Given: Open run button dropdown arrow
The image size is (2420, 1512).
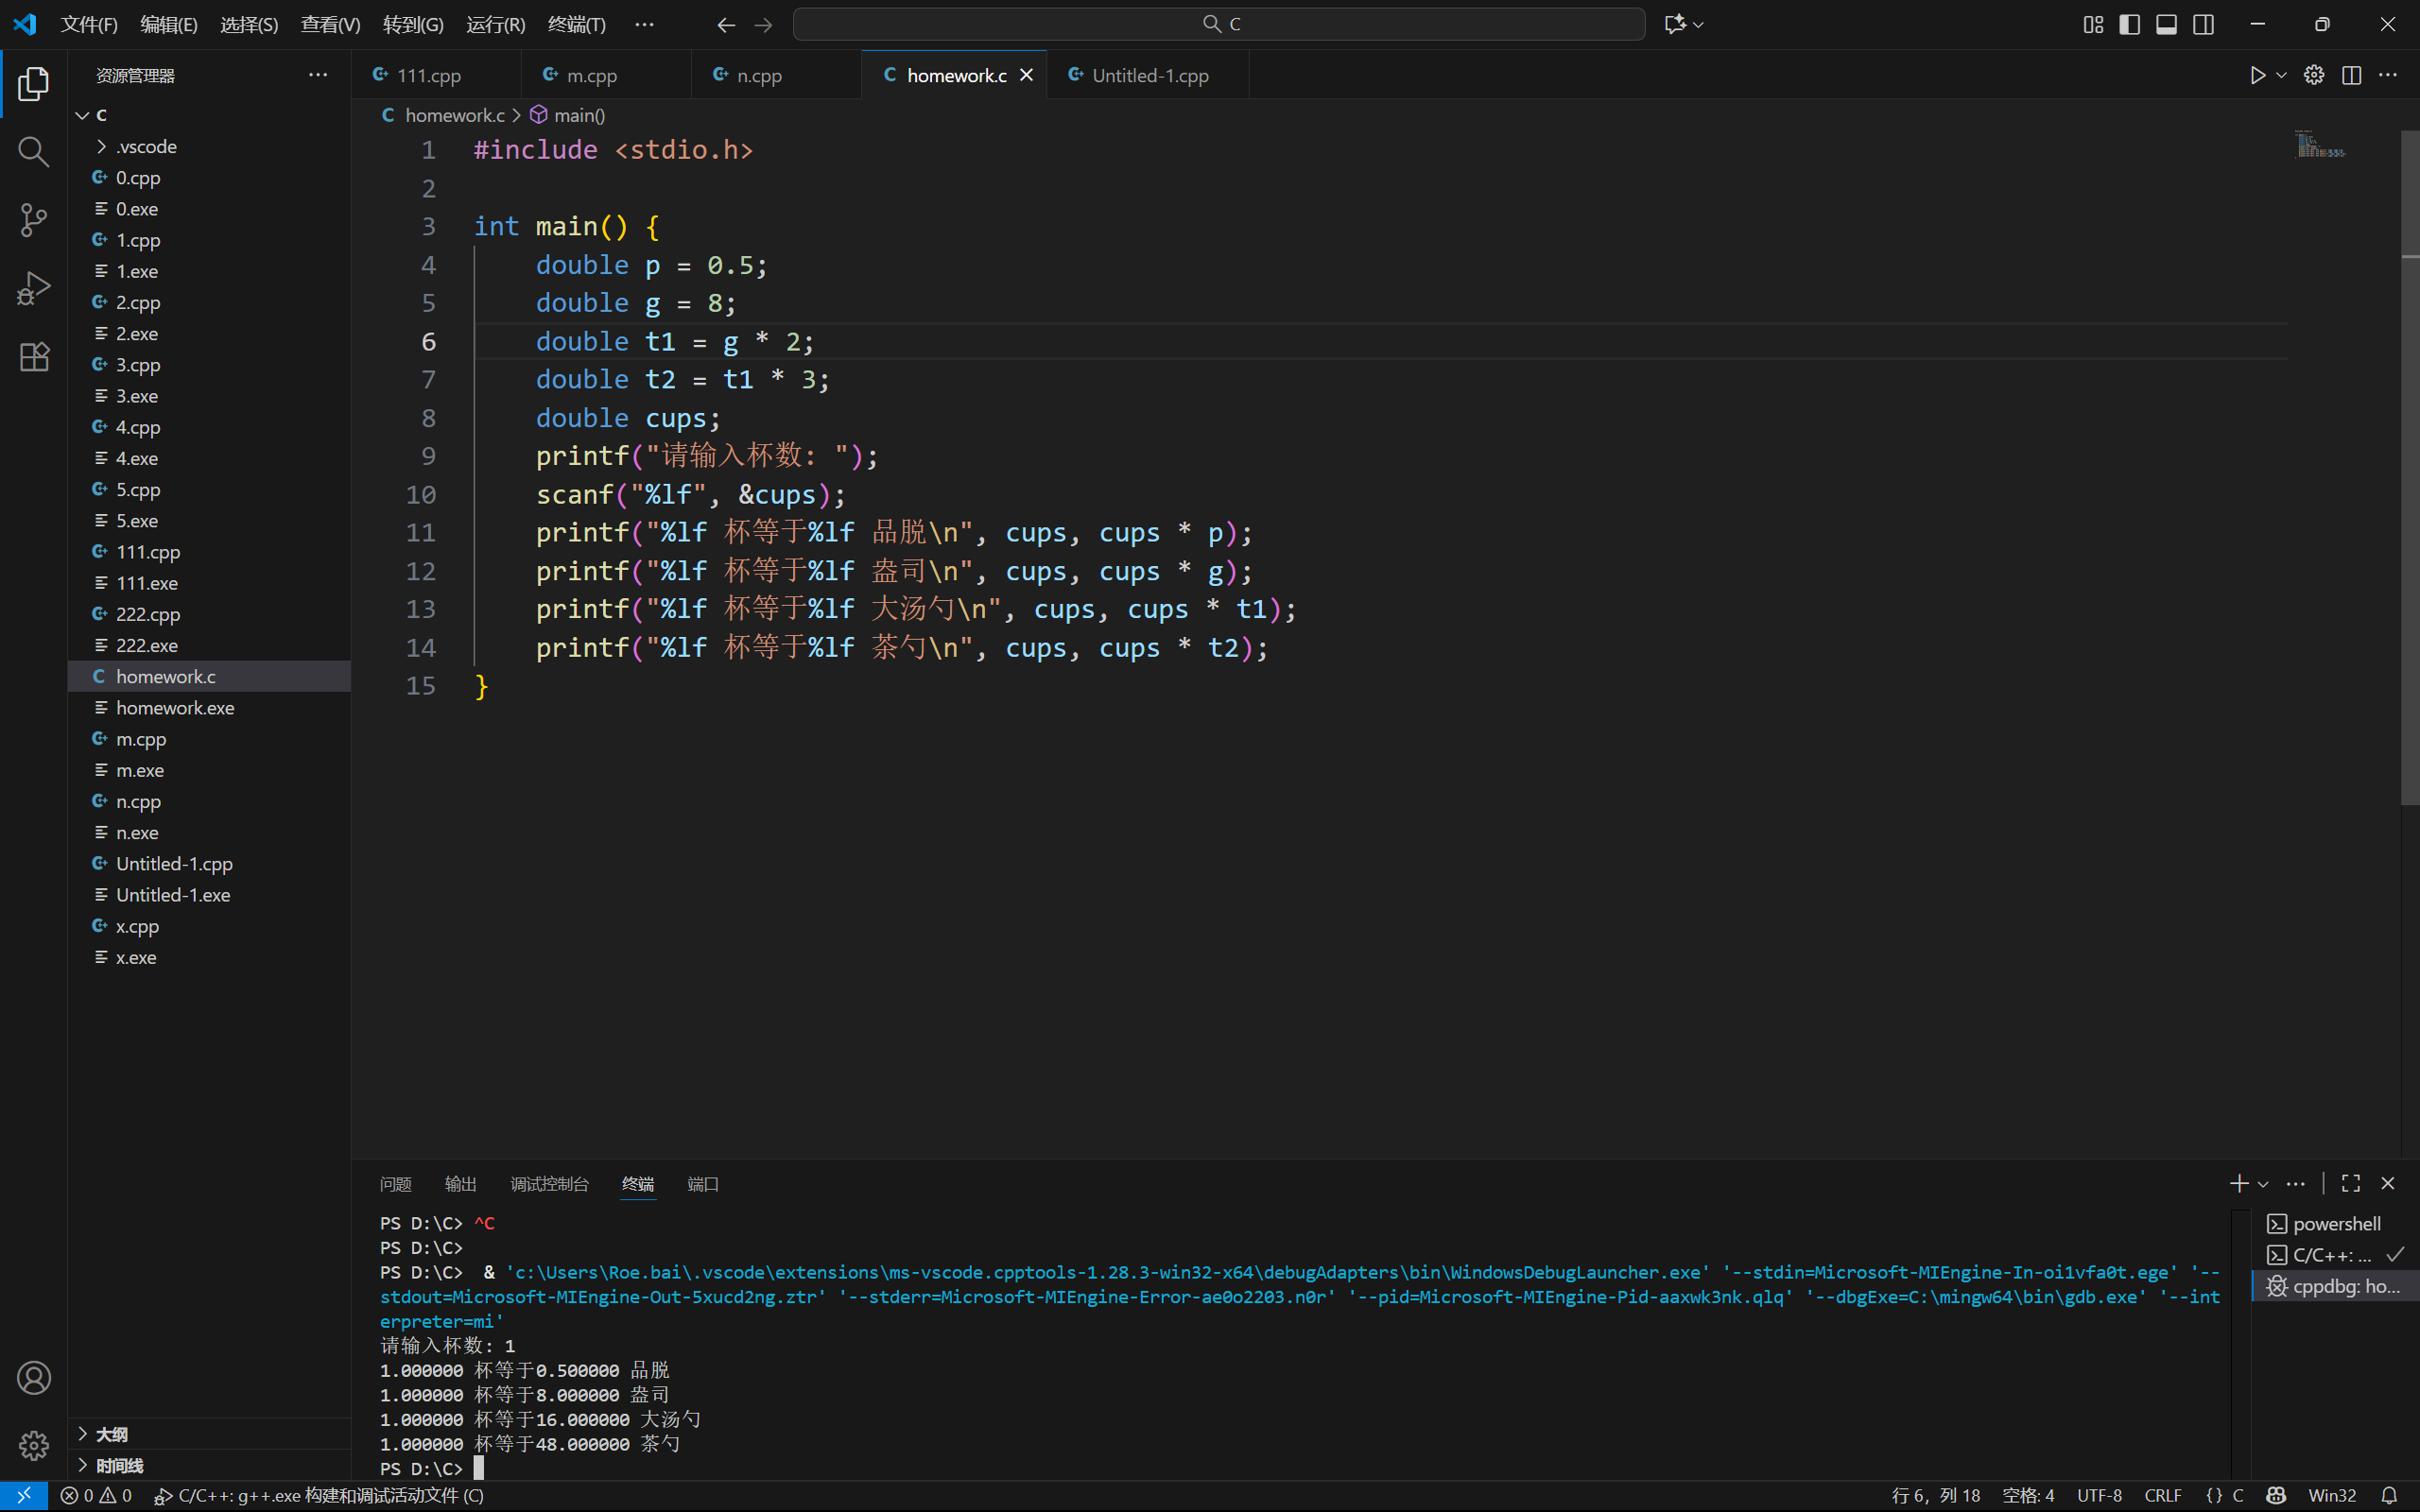Looking at the screenshot, I should [2281, 75].
